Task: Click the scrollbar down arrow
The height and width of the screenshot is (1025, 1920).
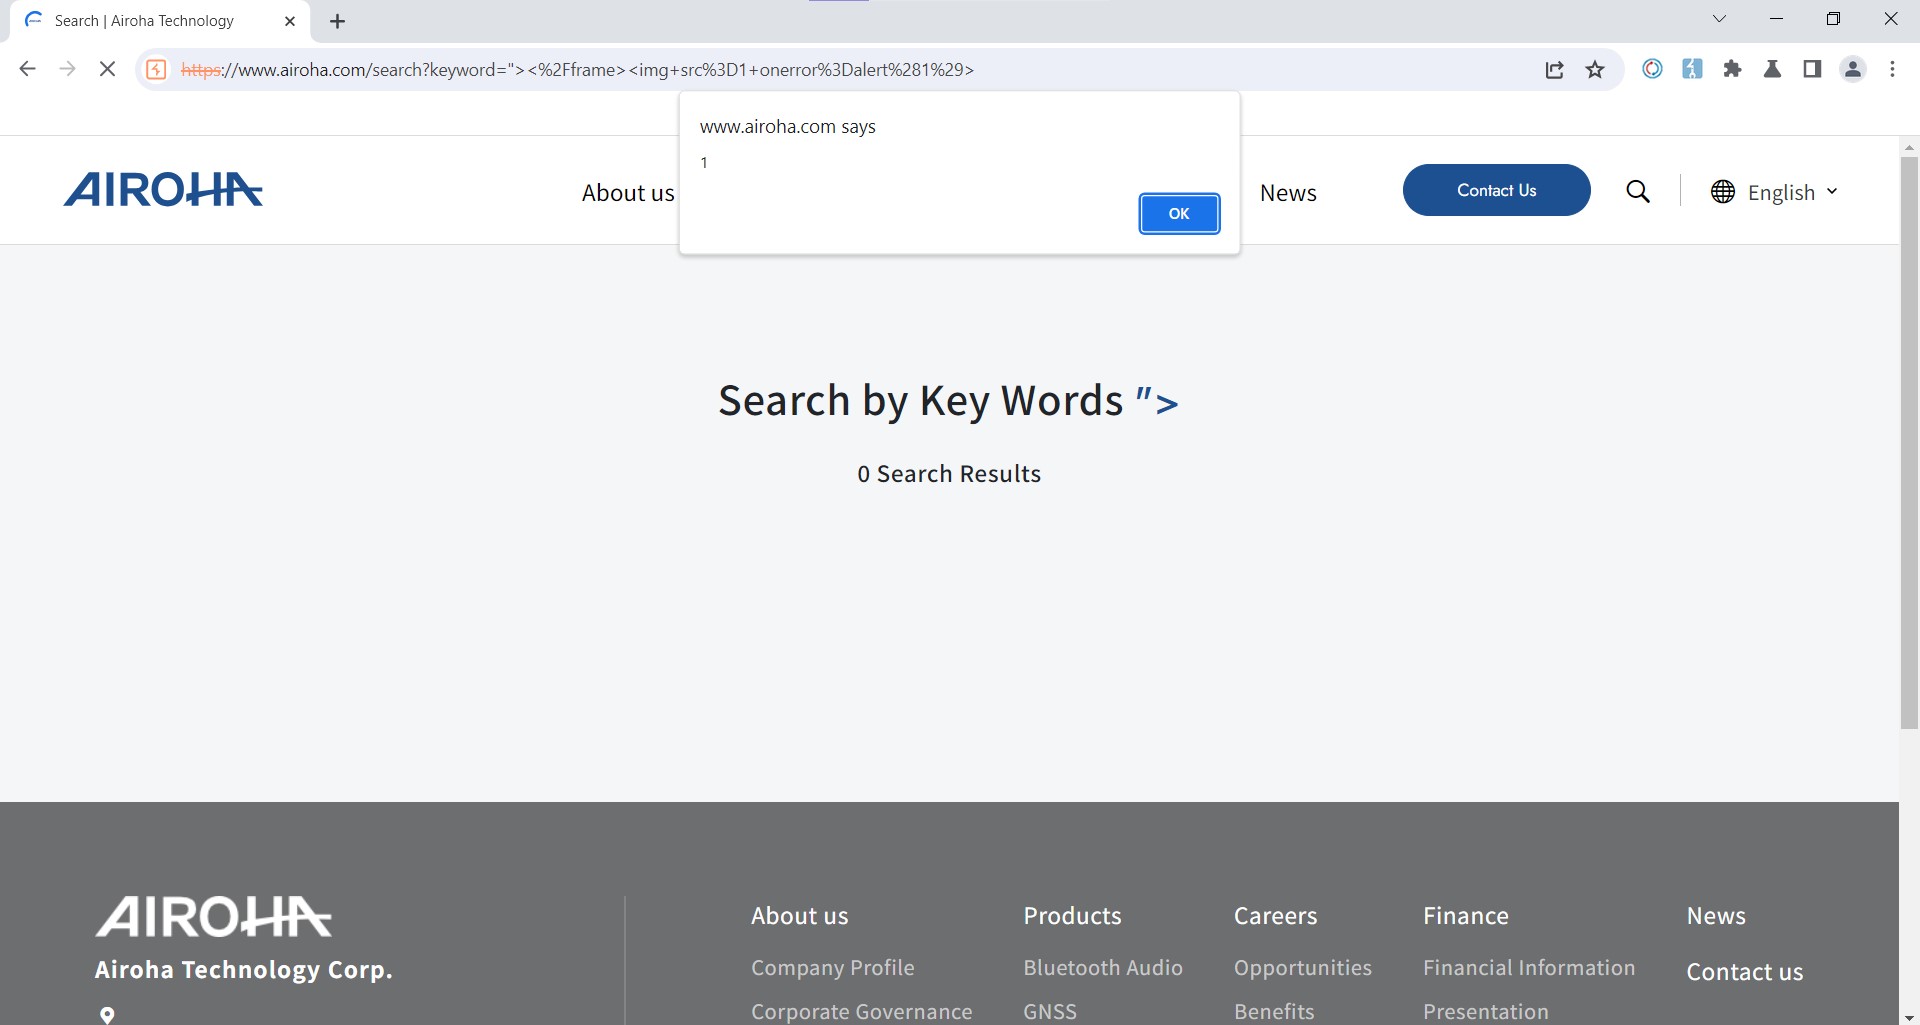Action: (x=1909, y=1016)
